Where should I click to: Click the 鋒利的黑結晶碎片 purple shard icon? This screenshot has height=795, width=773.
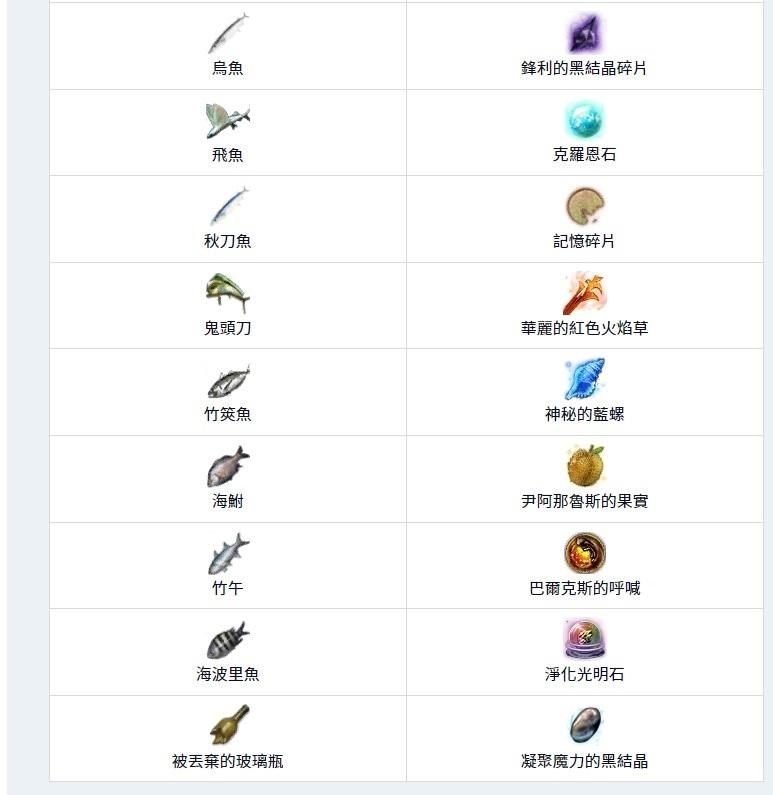(x=584, y=34)
